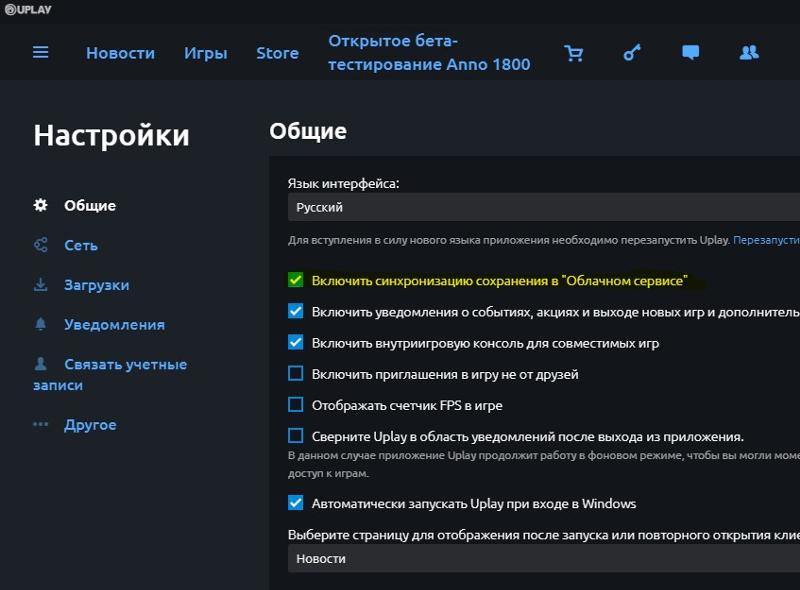Select Загрузки settings section
This screenshot has height=590, width=800.
(96, 285)
